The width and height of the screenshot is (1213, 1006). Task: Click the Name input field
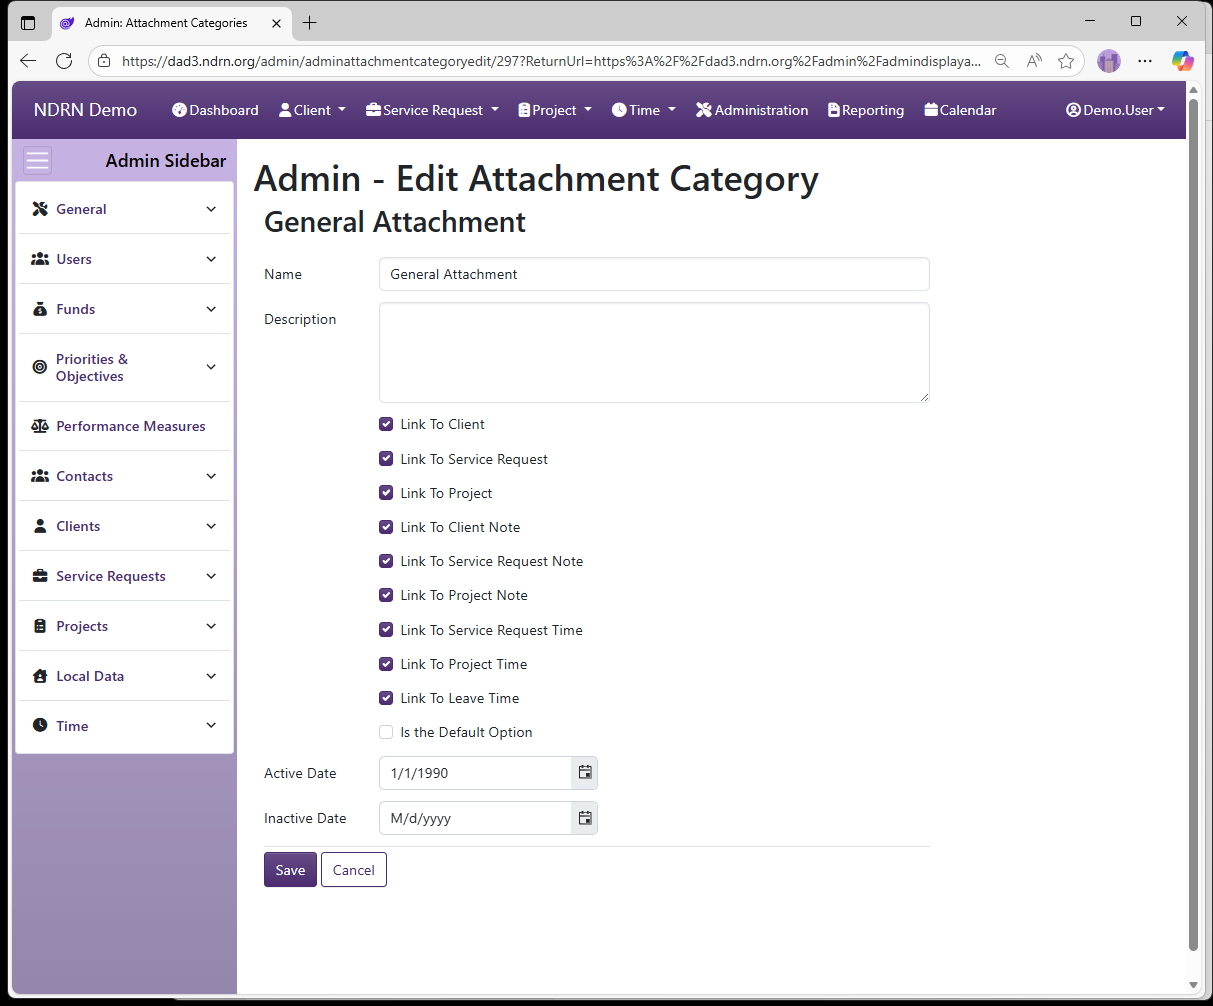click(x=654, y=274)
